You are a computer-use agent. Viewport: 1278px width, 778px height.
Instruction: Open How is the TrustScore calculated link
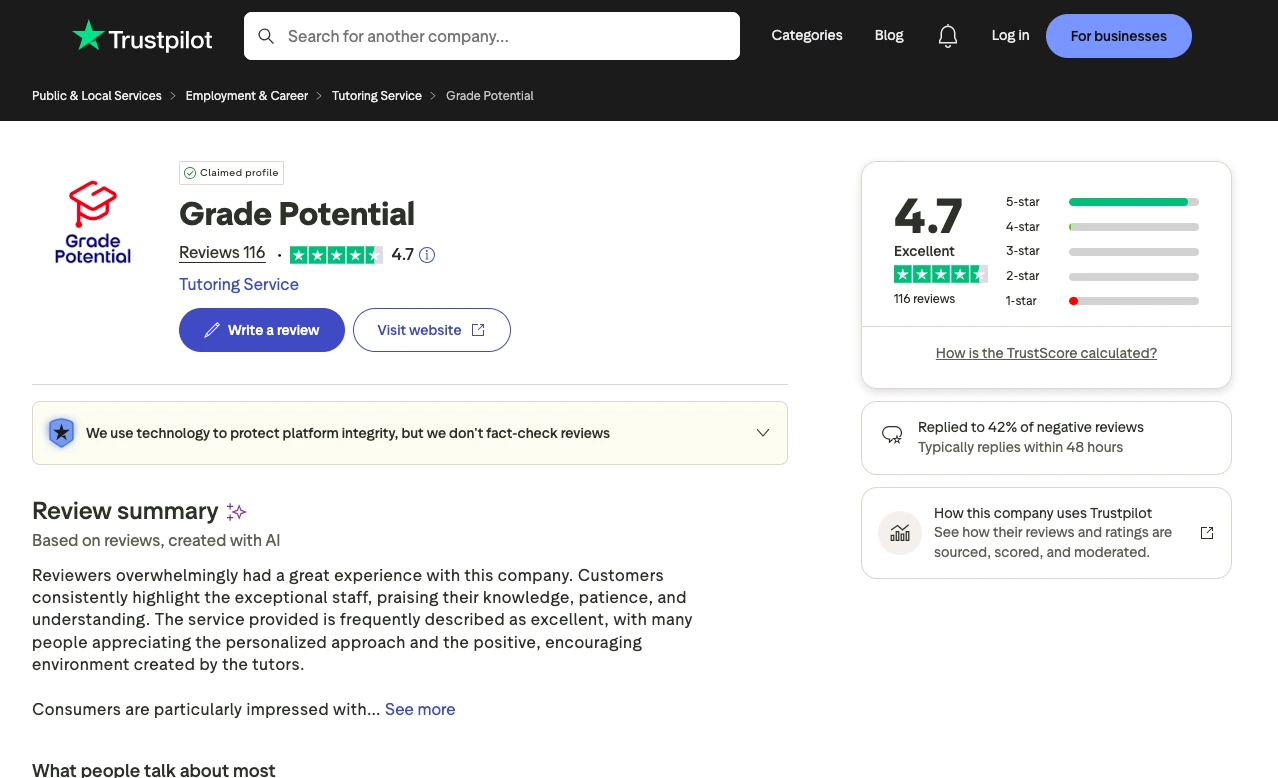[1046, 353]
